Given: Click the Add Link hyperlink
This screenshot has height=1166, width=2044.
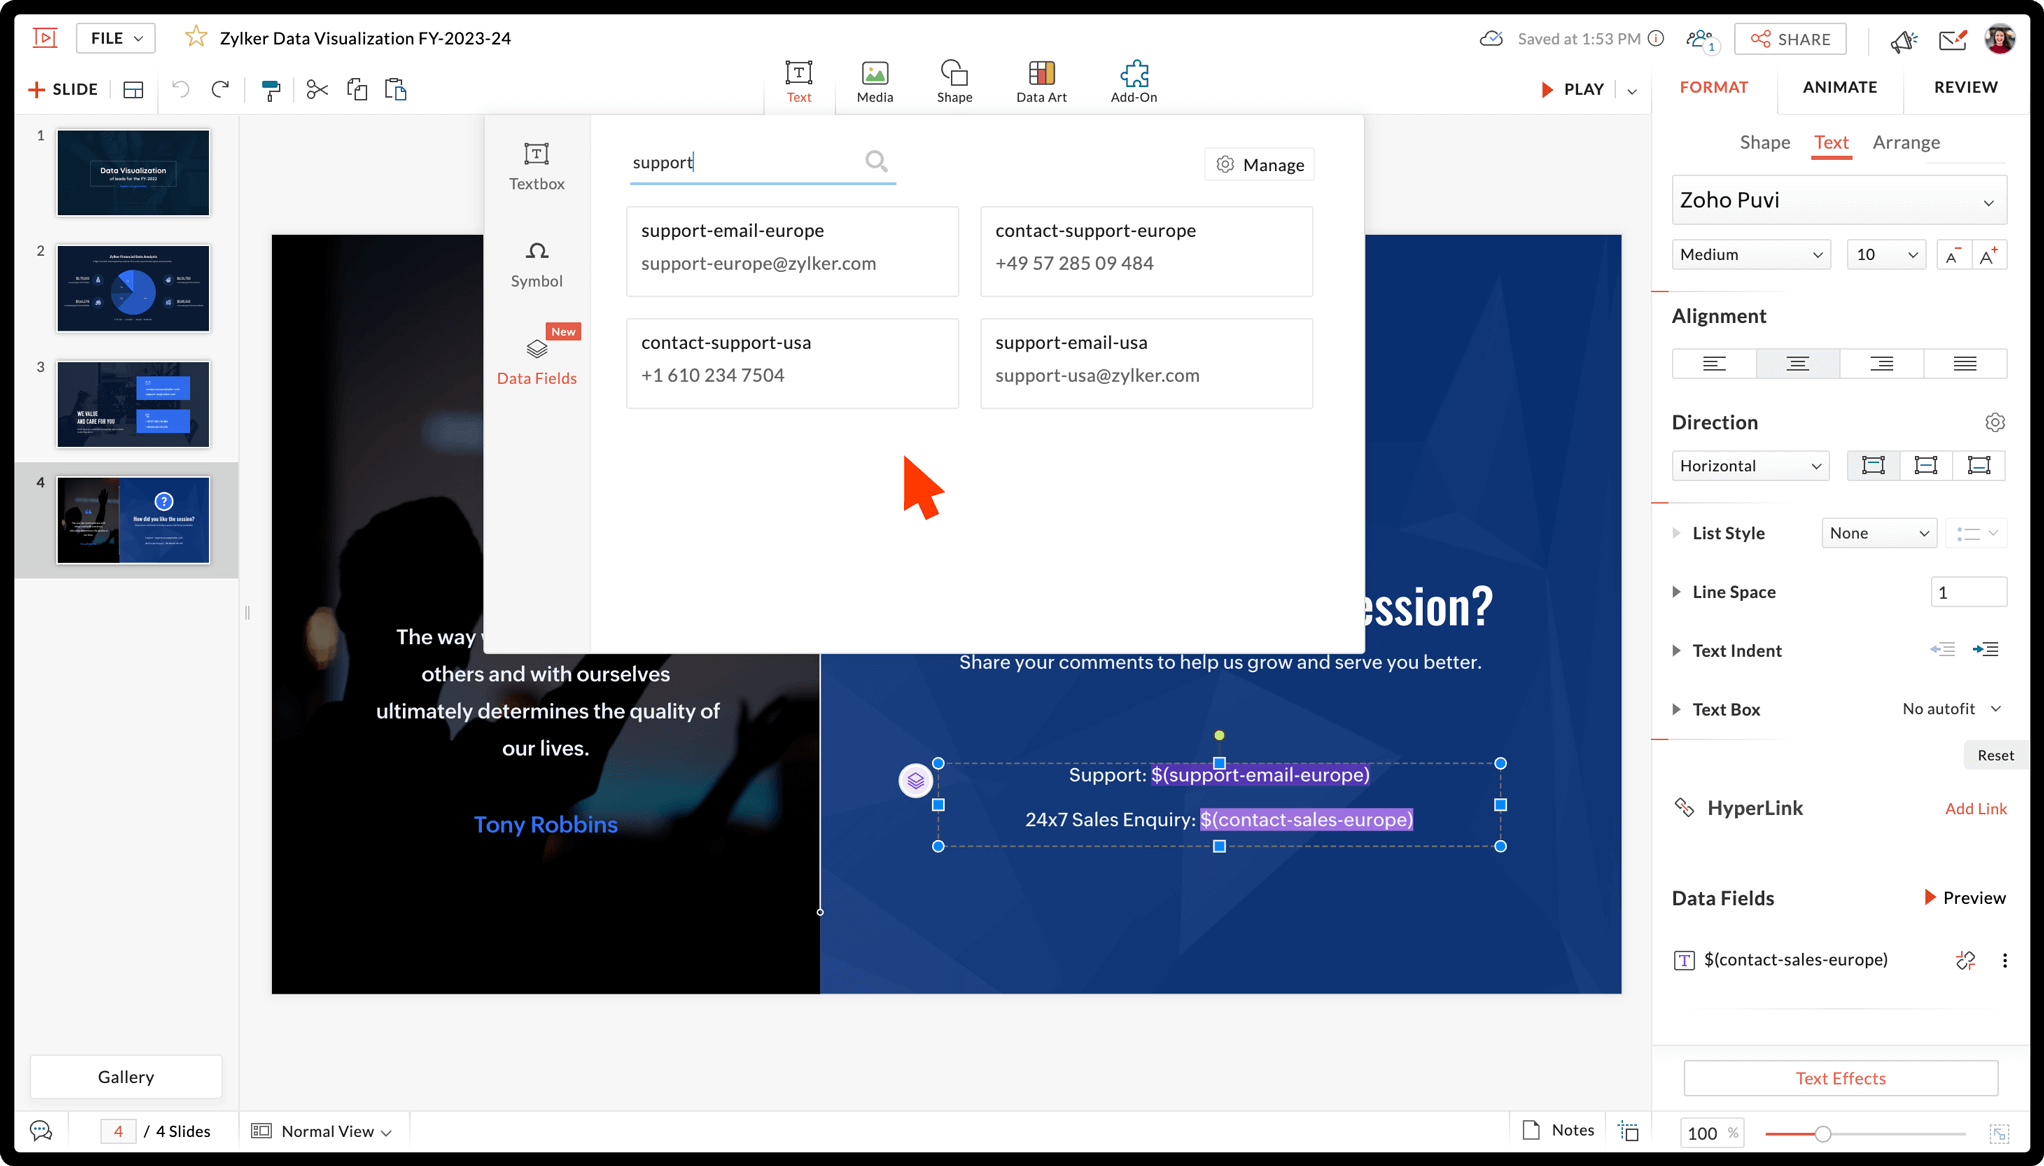Looking at the screenshot, I should (x=1975, y=808).
